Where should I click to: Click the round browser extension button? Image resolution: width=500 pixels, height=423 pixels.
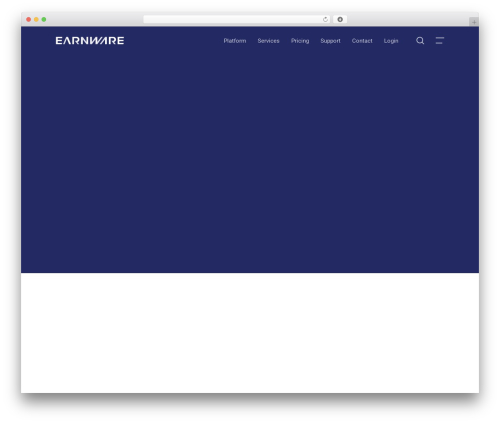340,19
